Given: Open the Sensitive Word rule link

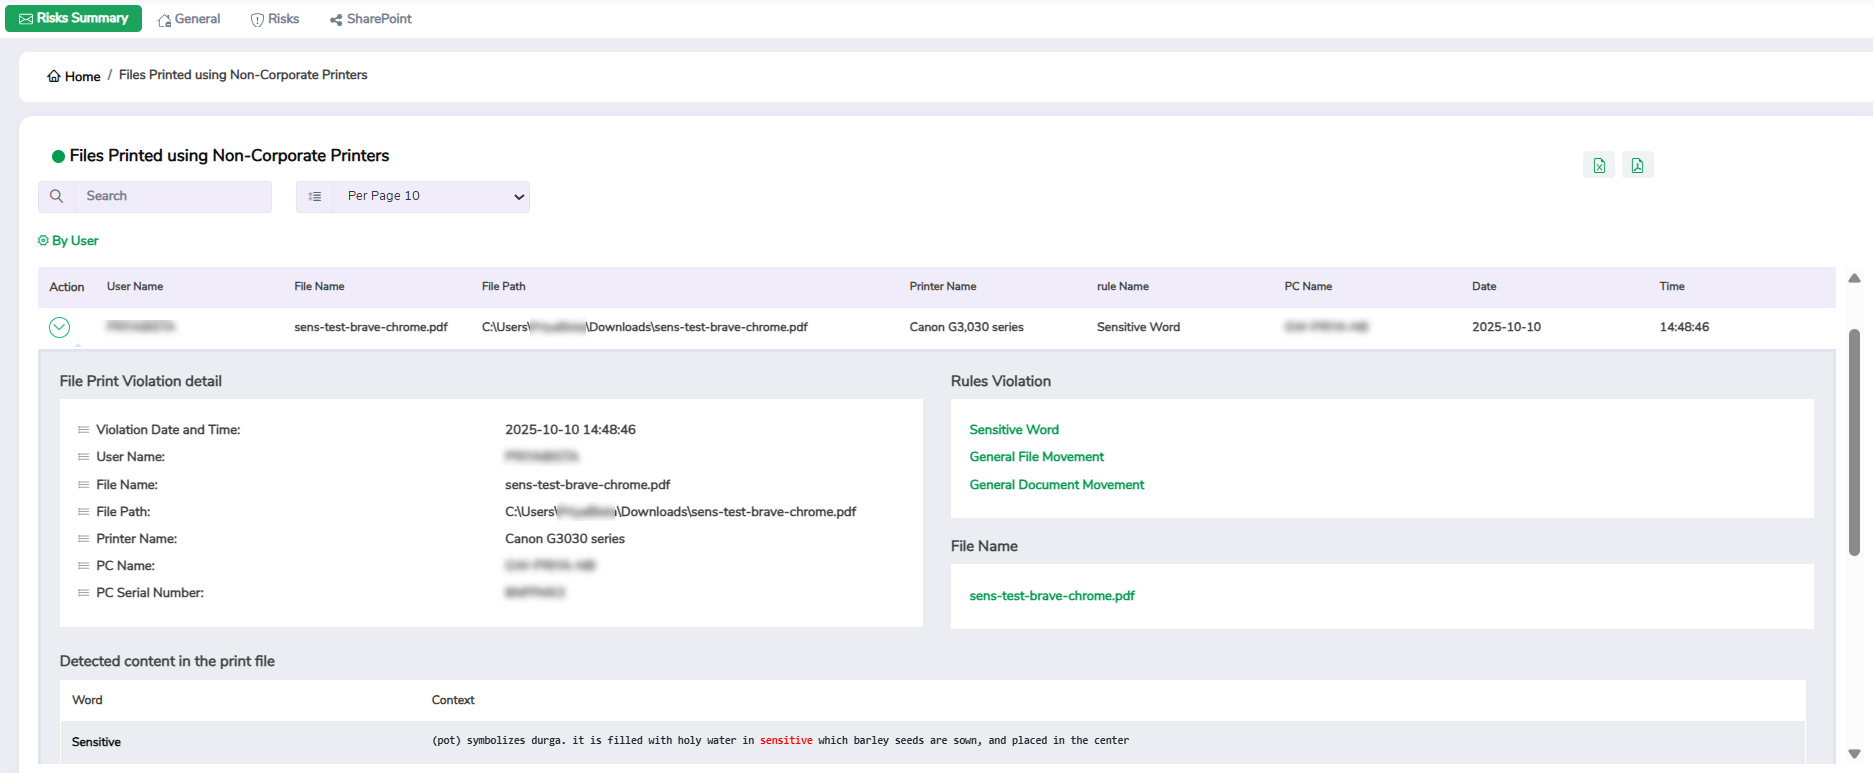Looking at the screenshot, I should point(1013,430).
